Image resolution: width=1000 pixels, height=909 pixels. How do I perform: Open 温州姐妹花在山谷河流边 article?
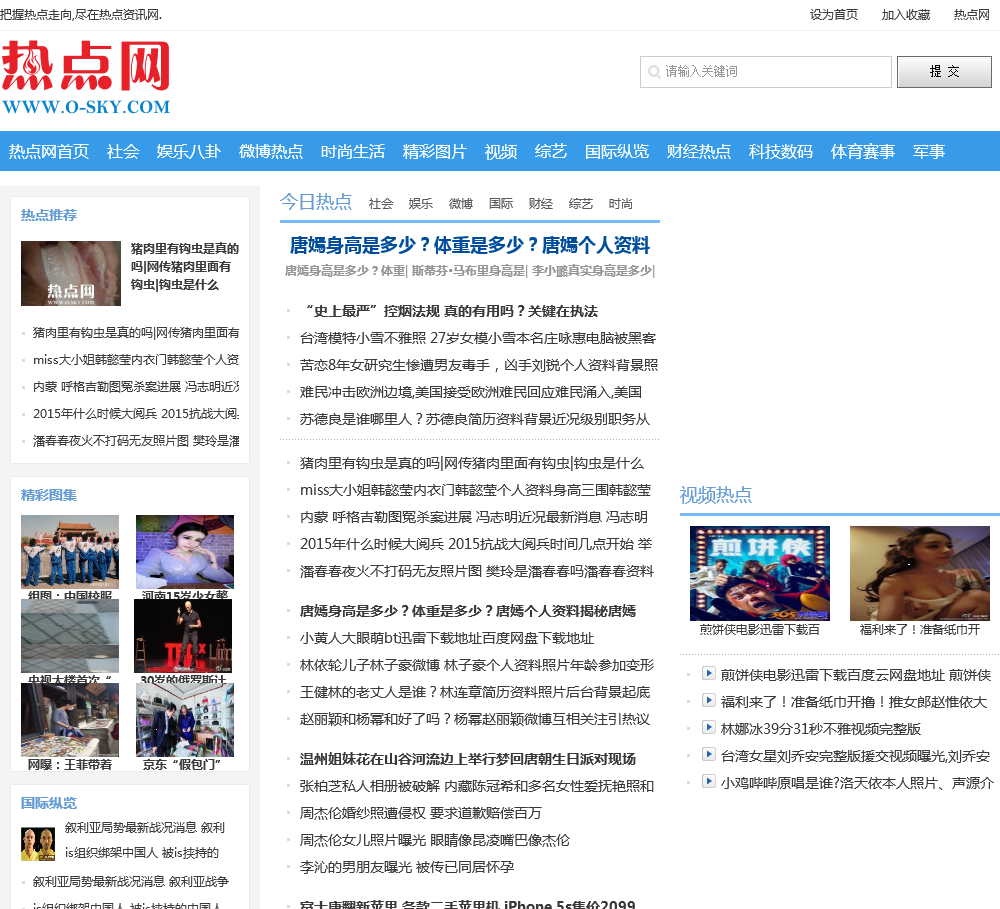467,759
